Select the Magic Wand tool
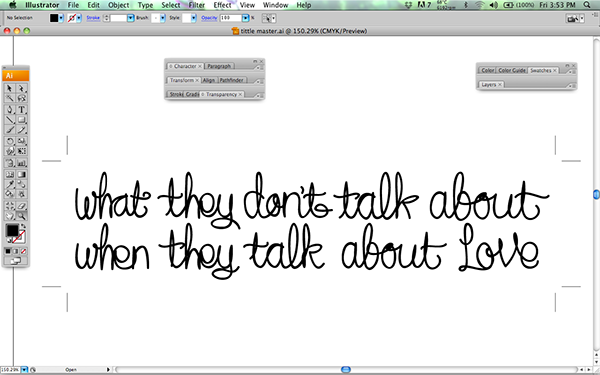Screen dimensions: 600x375 [x=10, y=98]
